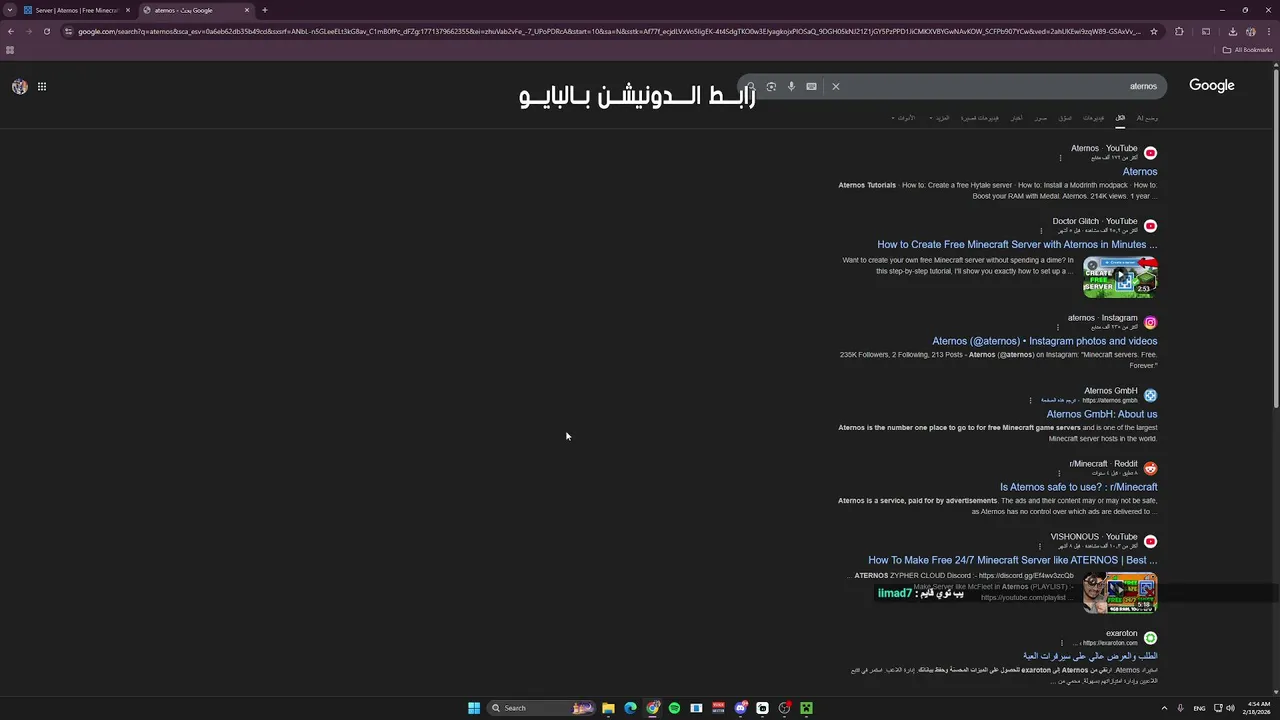Screen dimensions: 1280x720
Task: Open more options for Aternos YouTube result
Action: [x=1060, y=158]
